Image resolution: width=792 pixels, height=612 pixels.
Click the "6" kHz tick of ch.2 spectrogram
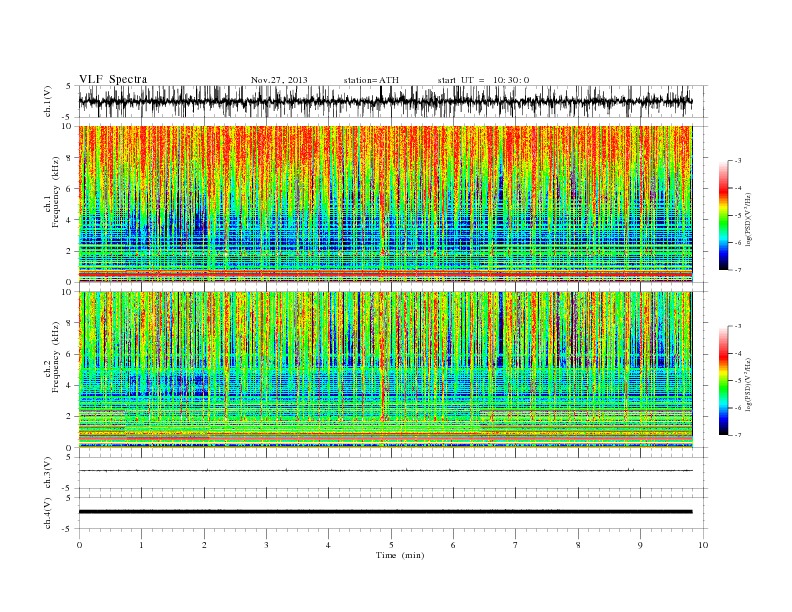[70, 354]
